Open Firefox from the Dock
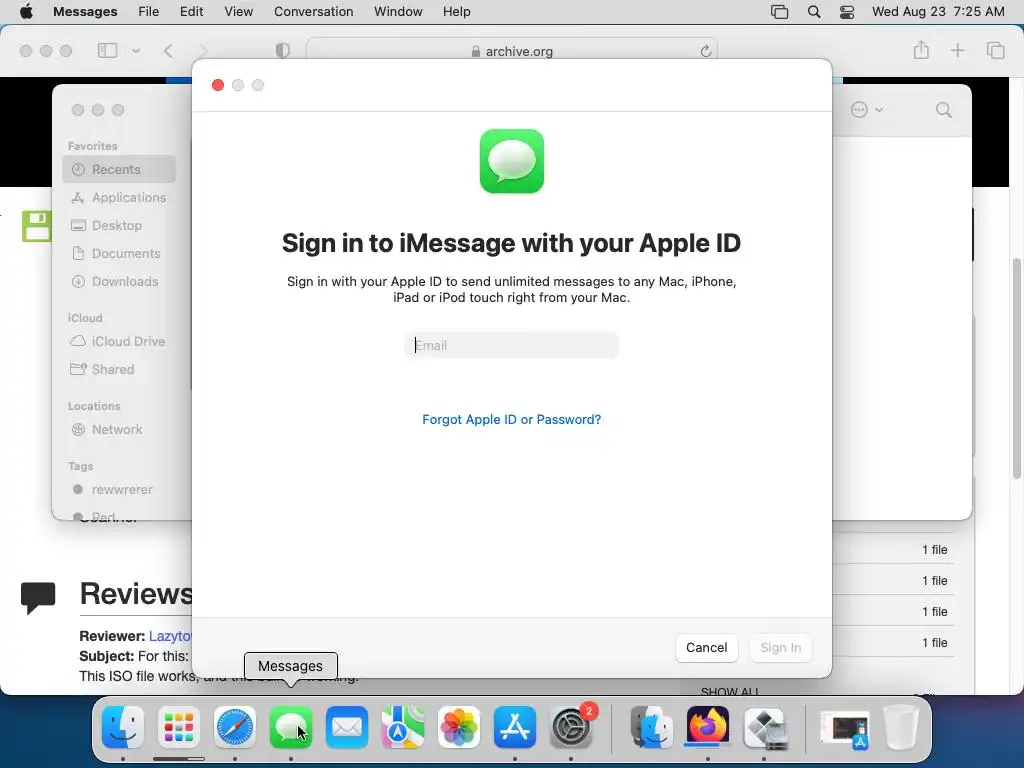Viewport: 1024px width, 768px height. [x=708, y=726]
